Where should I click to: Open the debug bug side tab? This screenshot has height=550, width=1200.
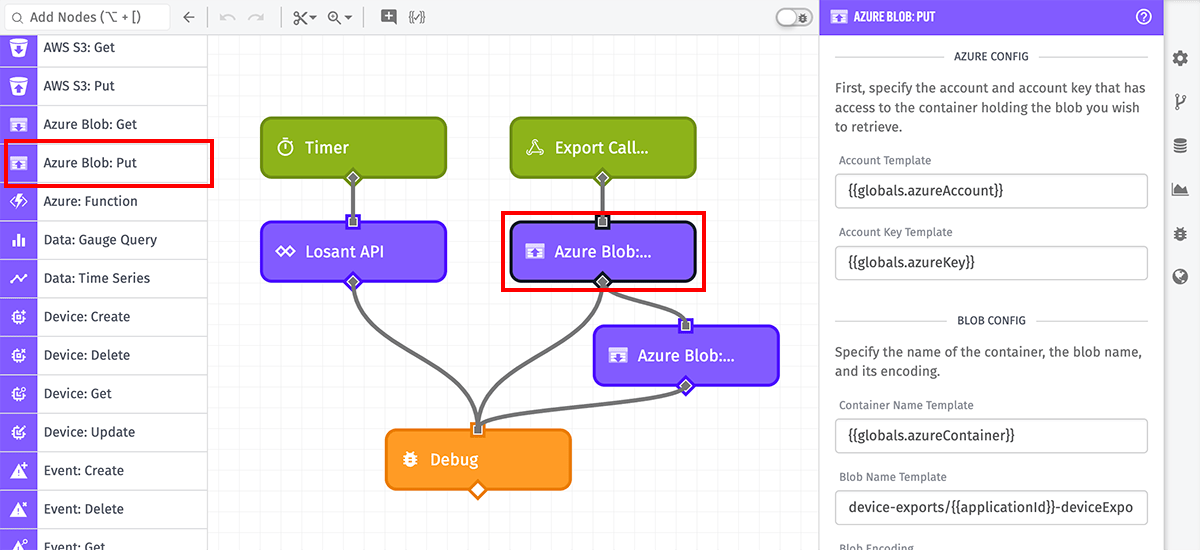tap(1180, 233)
